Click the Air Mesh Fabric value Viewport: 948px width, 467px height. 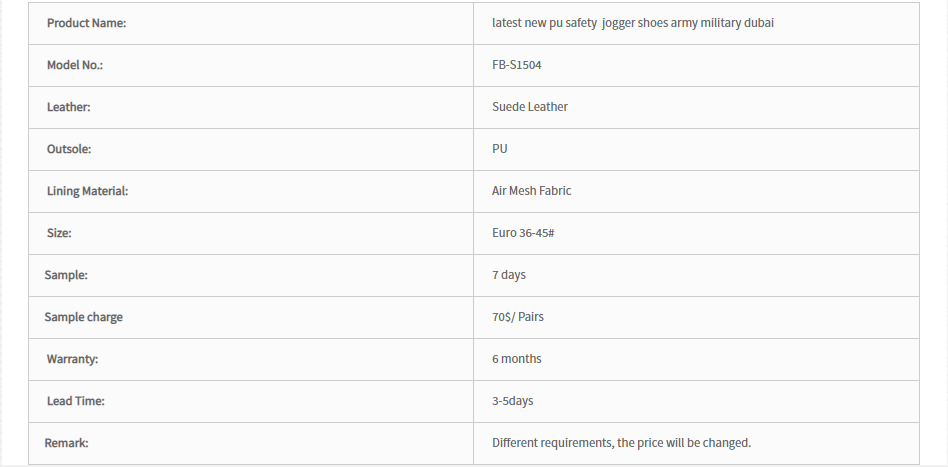coord(531,191)
